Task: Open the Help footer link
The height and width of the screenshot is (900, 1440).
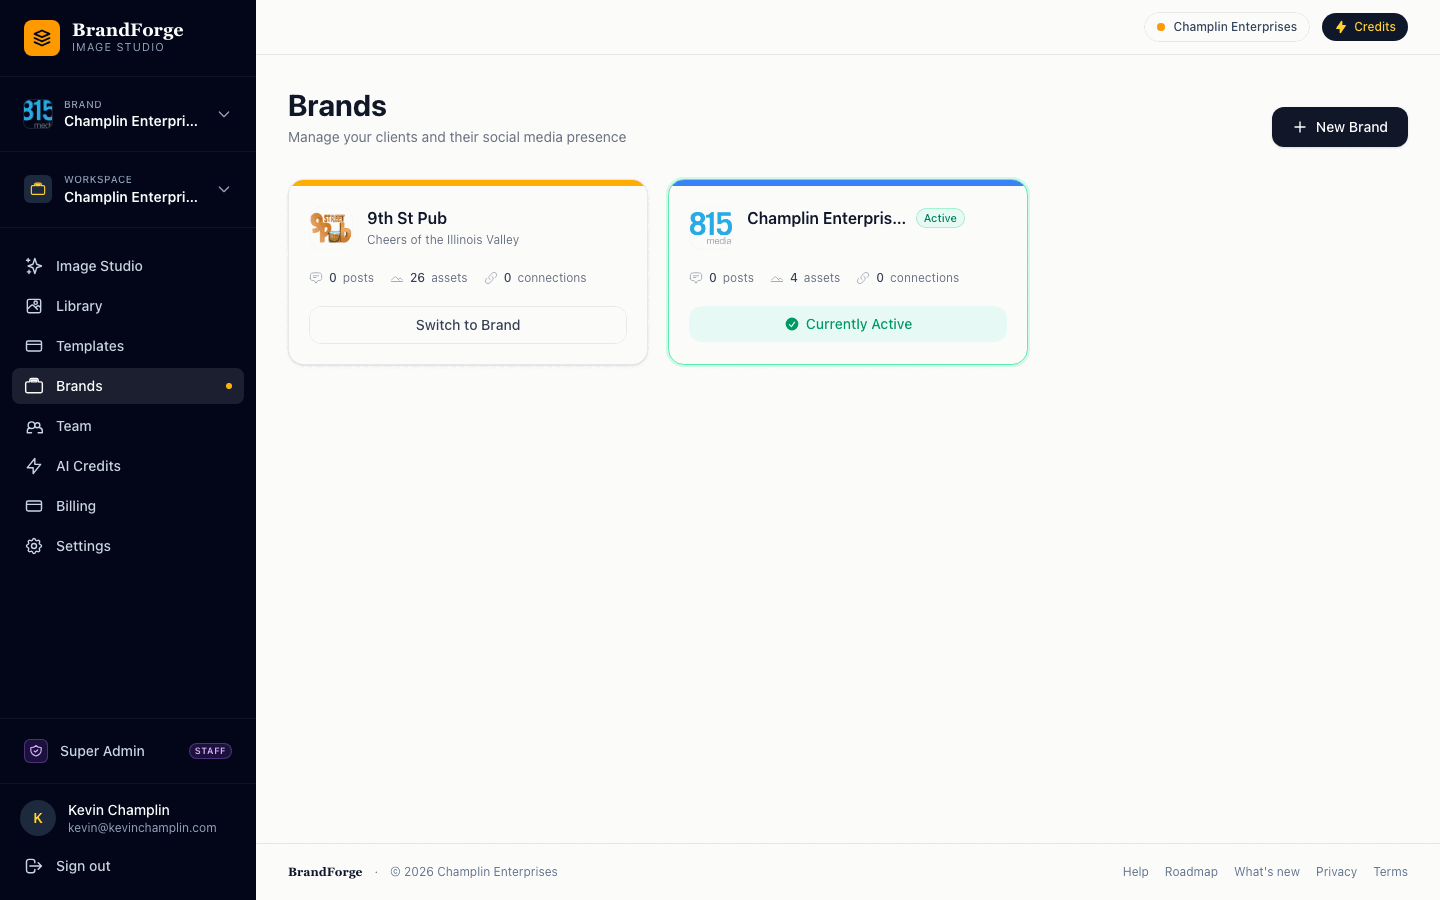Action: coord(1136,872)
